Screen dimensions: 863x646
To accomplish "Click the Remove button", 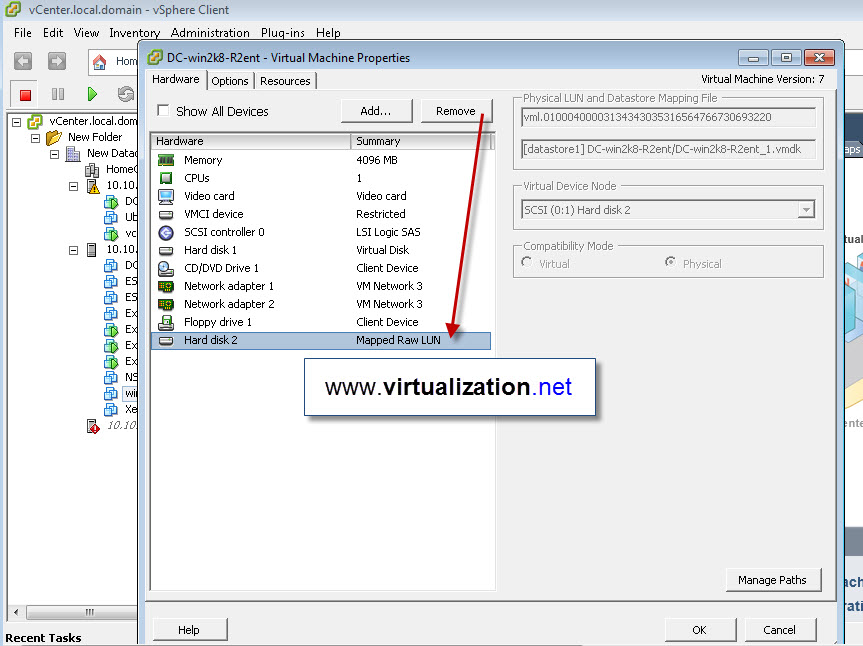I will coord(456,111).
